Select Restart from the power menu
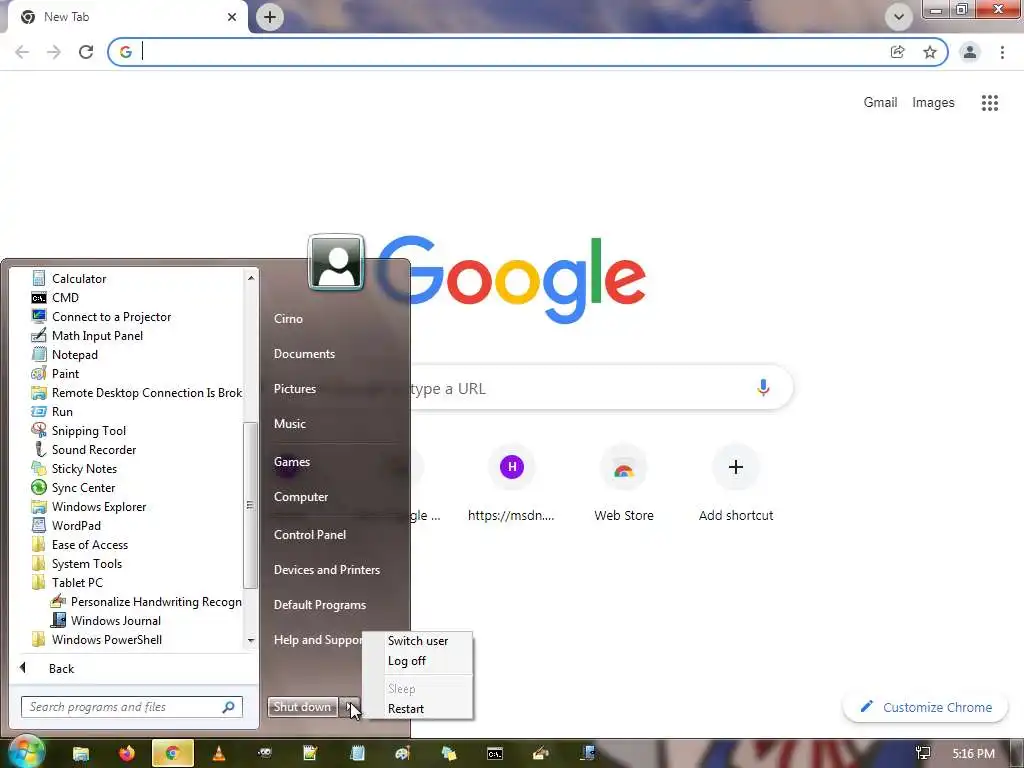The height and width of the screenshot is (768, 1024). click(406, 709)
